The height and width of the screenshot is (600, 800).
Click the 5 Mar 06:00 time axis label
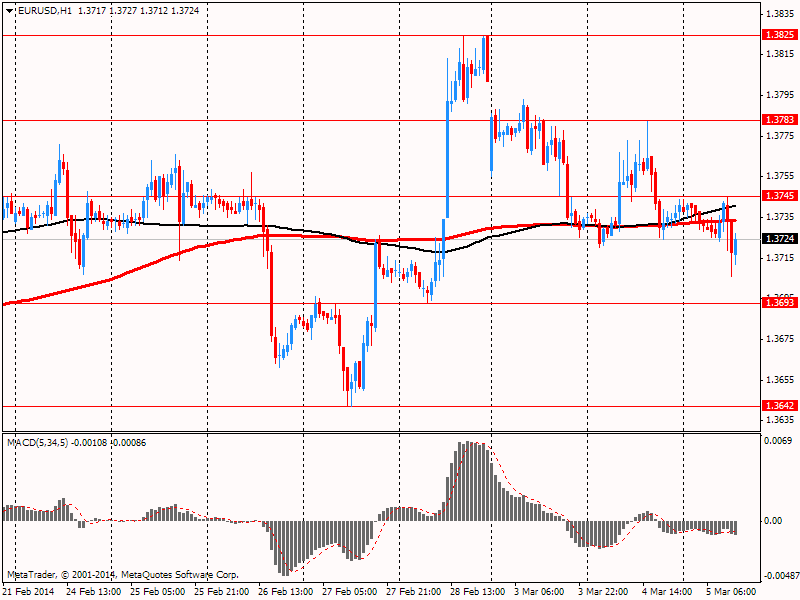(731, 592)
